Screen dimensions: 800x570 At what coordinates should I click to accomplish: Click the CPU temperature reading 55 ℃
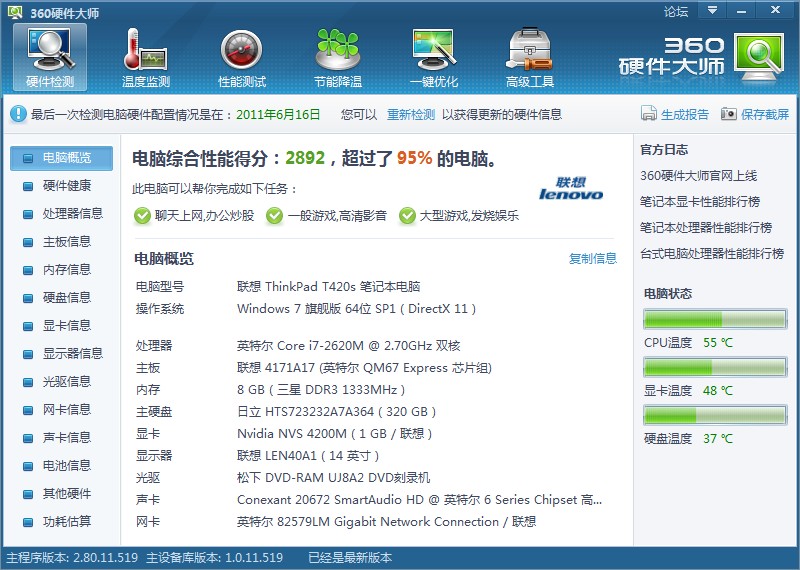[x=717, y=343]
